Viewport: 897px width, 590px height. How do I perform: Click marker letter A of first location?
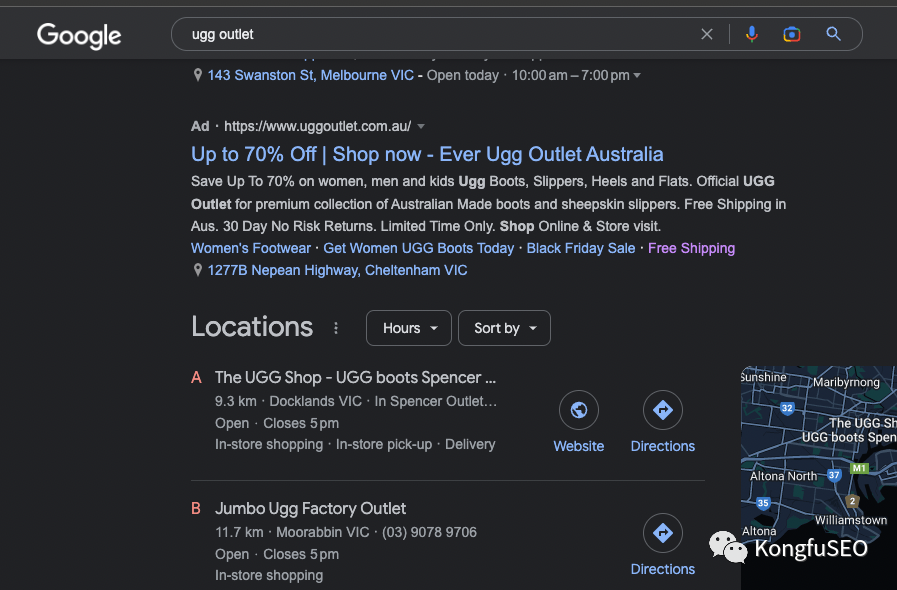tap(196, 378)
